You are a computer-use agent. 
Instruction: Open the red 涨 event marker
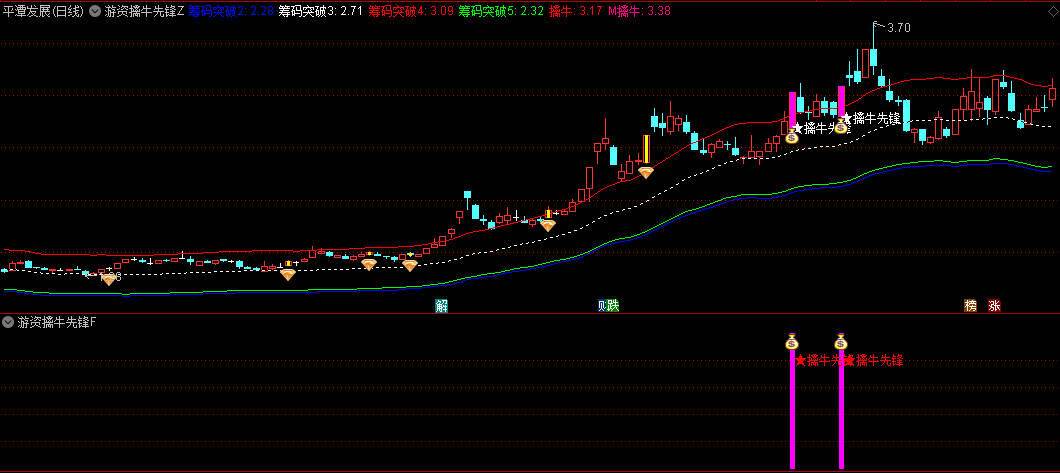pos(994,306)
